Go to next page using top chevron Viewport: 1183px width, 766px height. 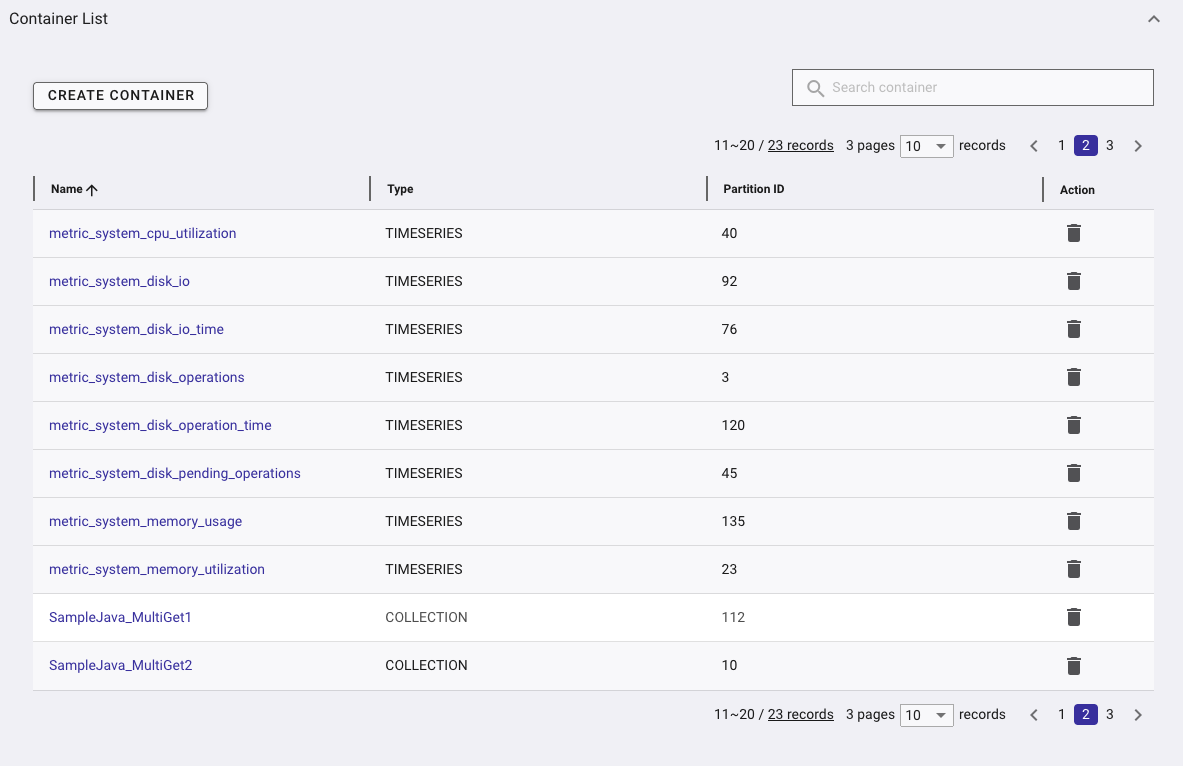click(x=1138, y=146)
